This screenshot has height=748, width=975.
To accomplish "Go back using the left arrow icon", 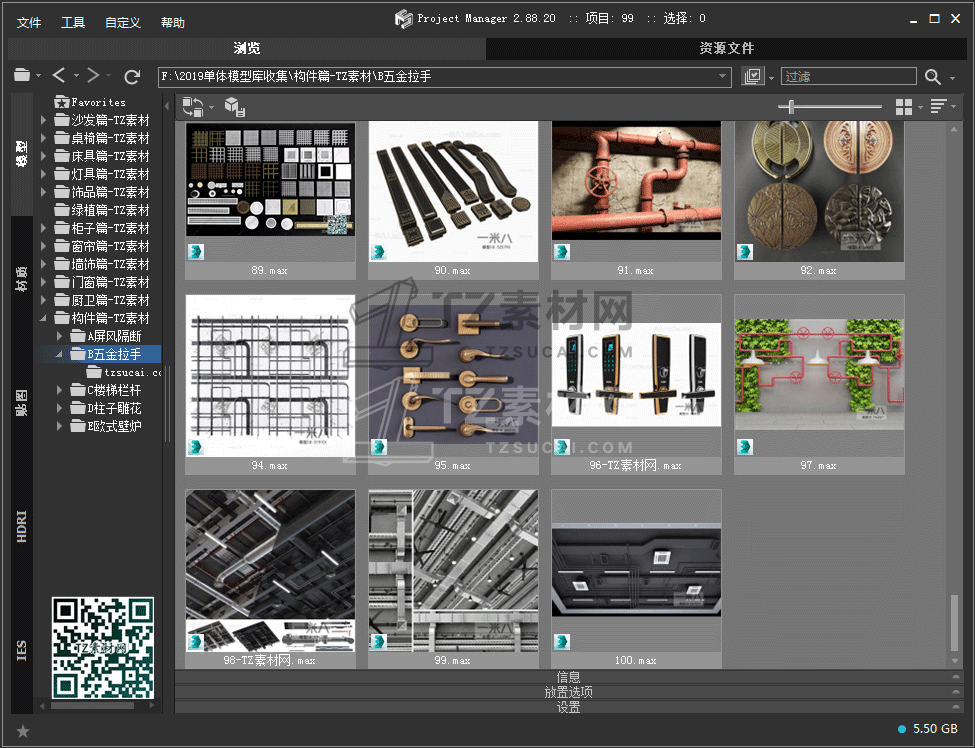I will pyautogui.click(x=59, y=76).
